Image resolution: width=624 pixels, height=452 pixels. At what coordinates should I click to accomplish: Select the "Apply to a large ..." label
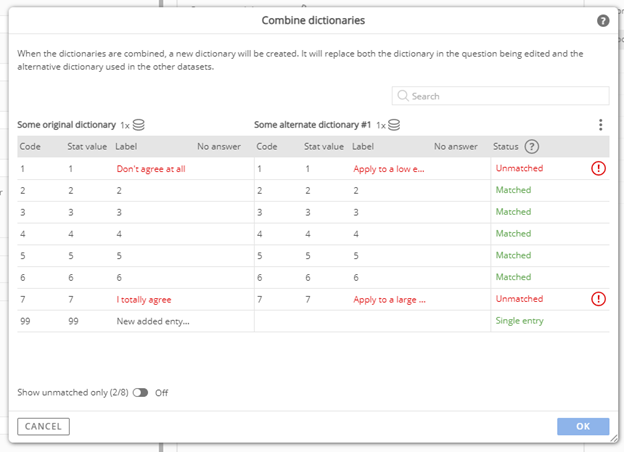(x=389, y=300)
